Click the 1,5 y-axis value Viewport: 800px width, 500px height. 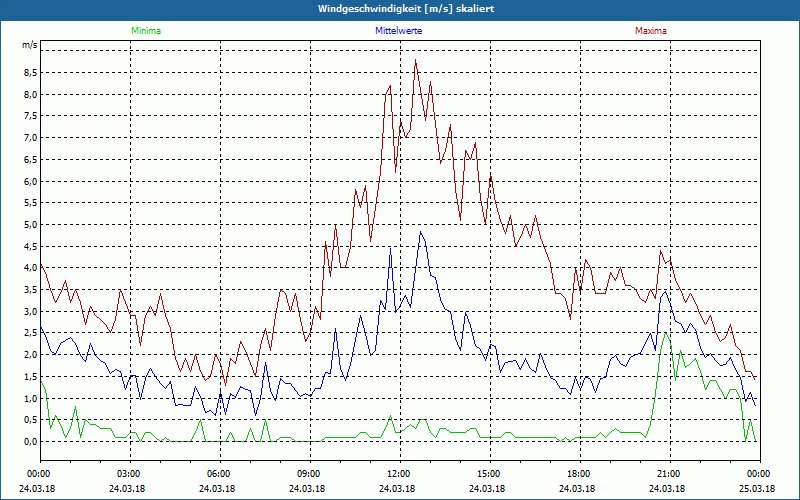[30, 376]
